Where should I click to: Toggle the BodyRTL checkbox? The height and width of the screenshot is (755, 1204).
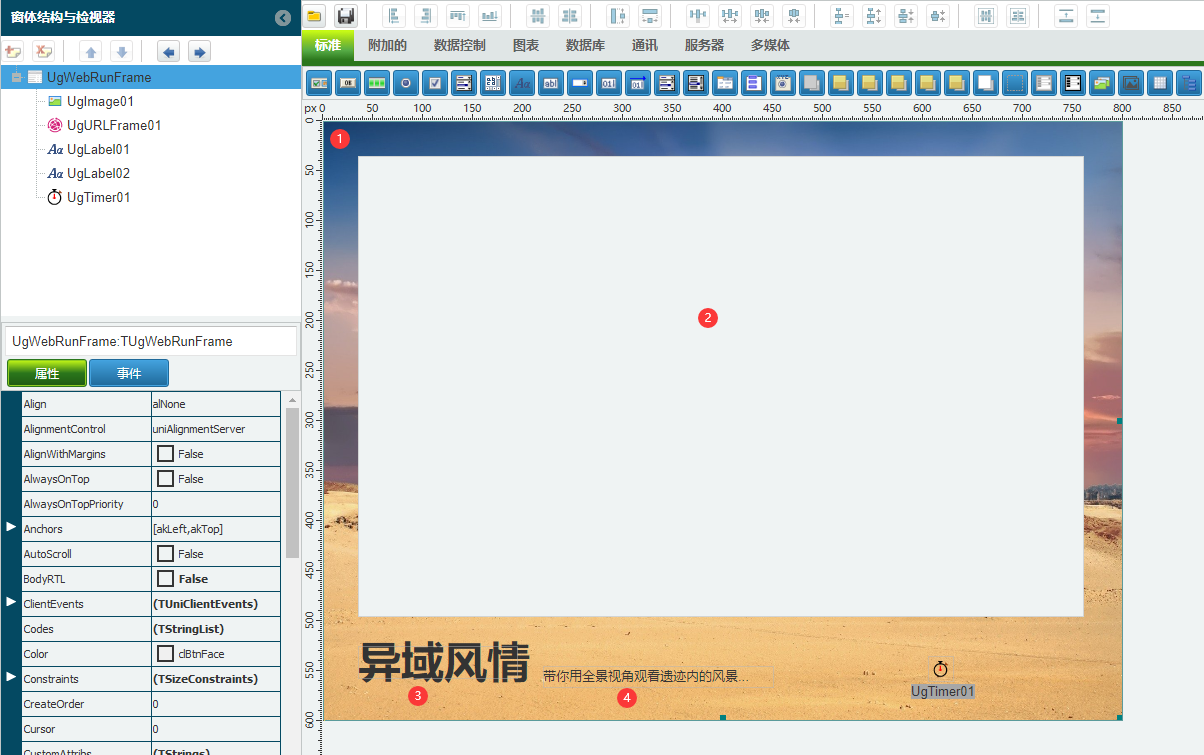coord(166,579)
